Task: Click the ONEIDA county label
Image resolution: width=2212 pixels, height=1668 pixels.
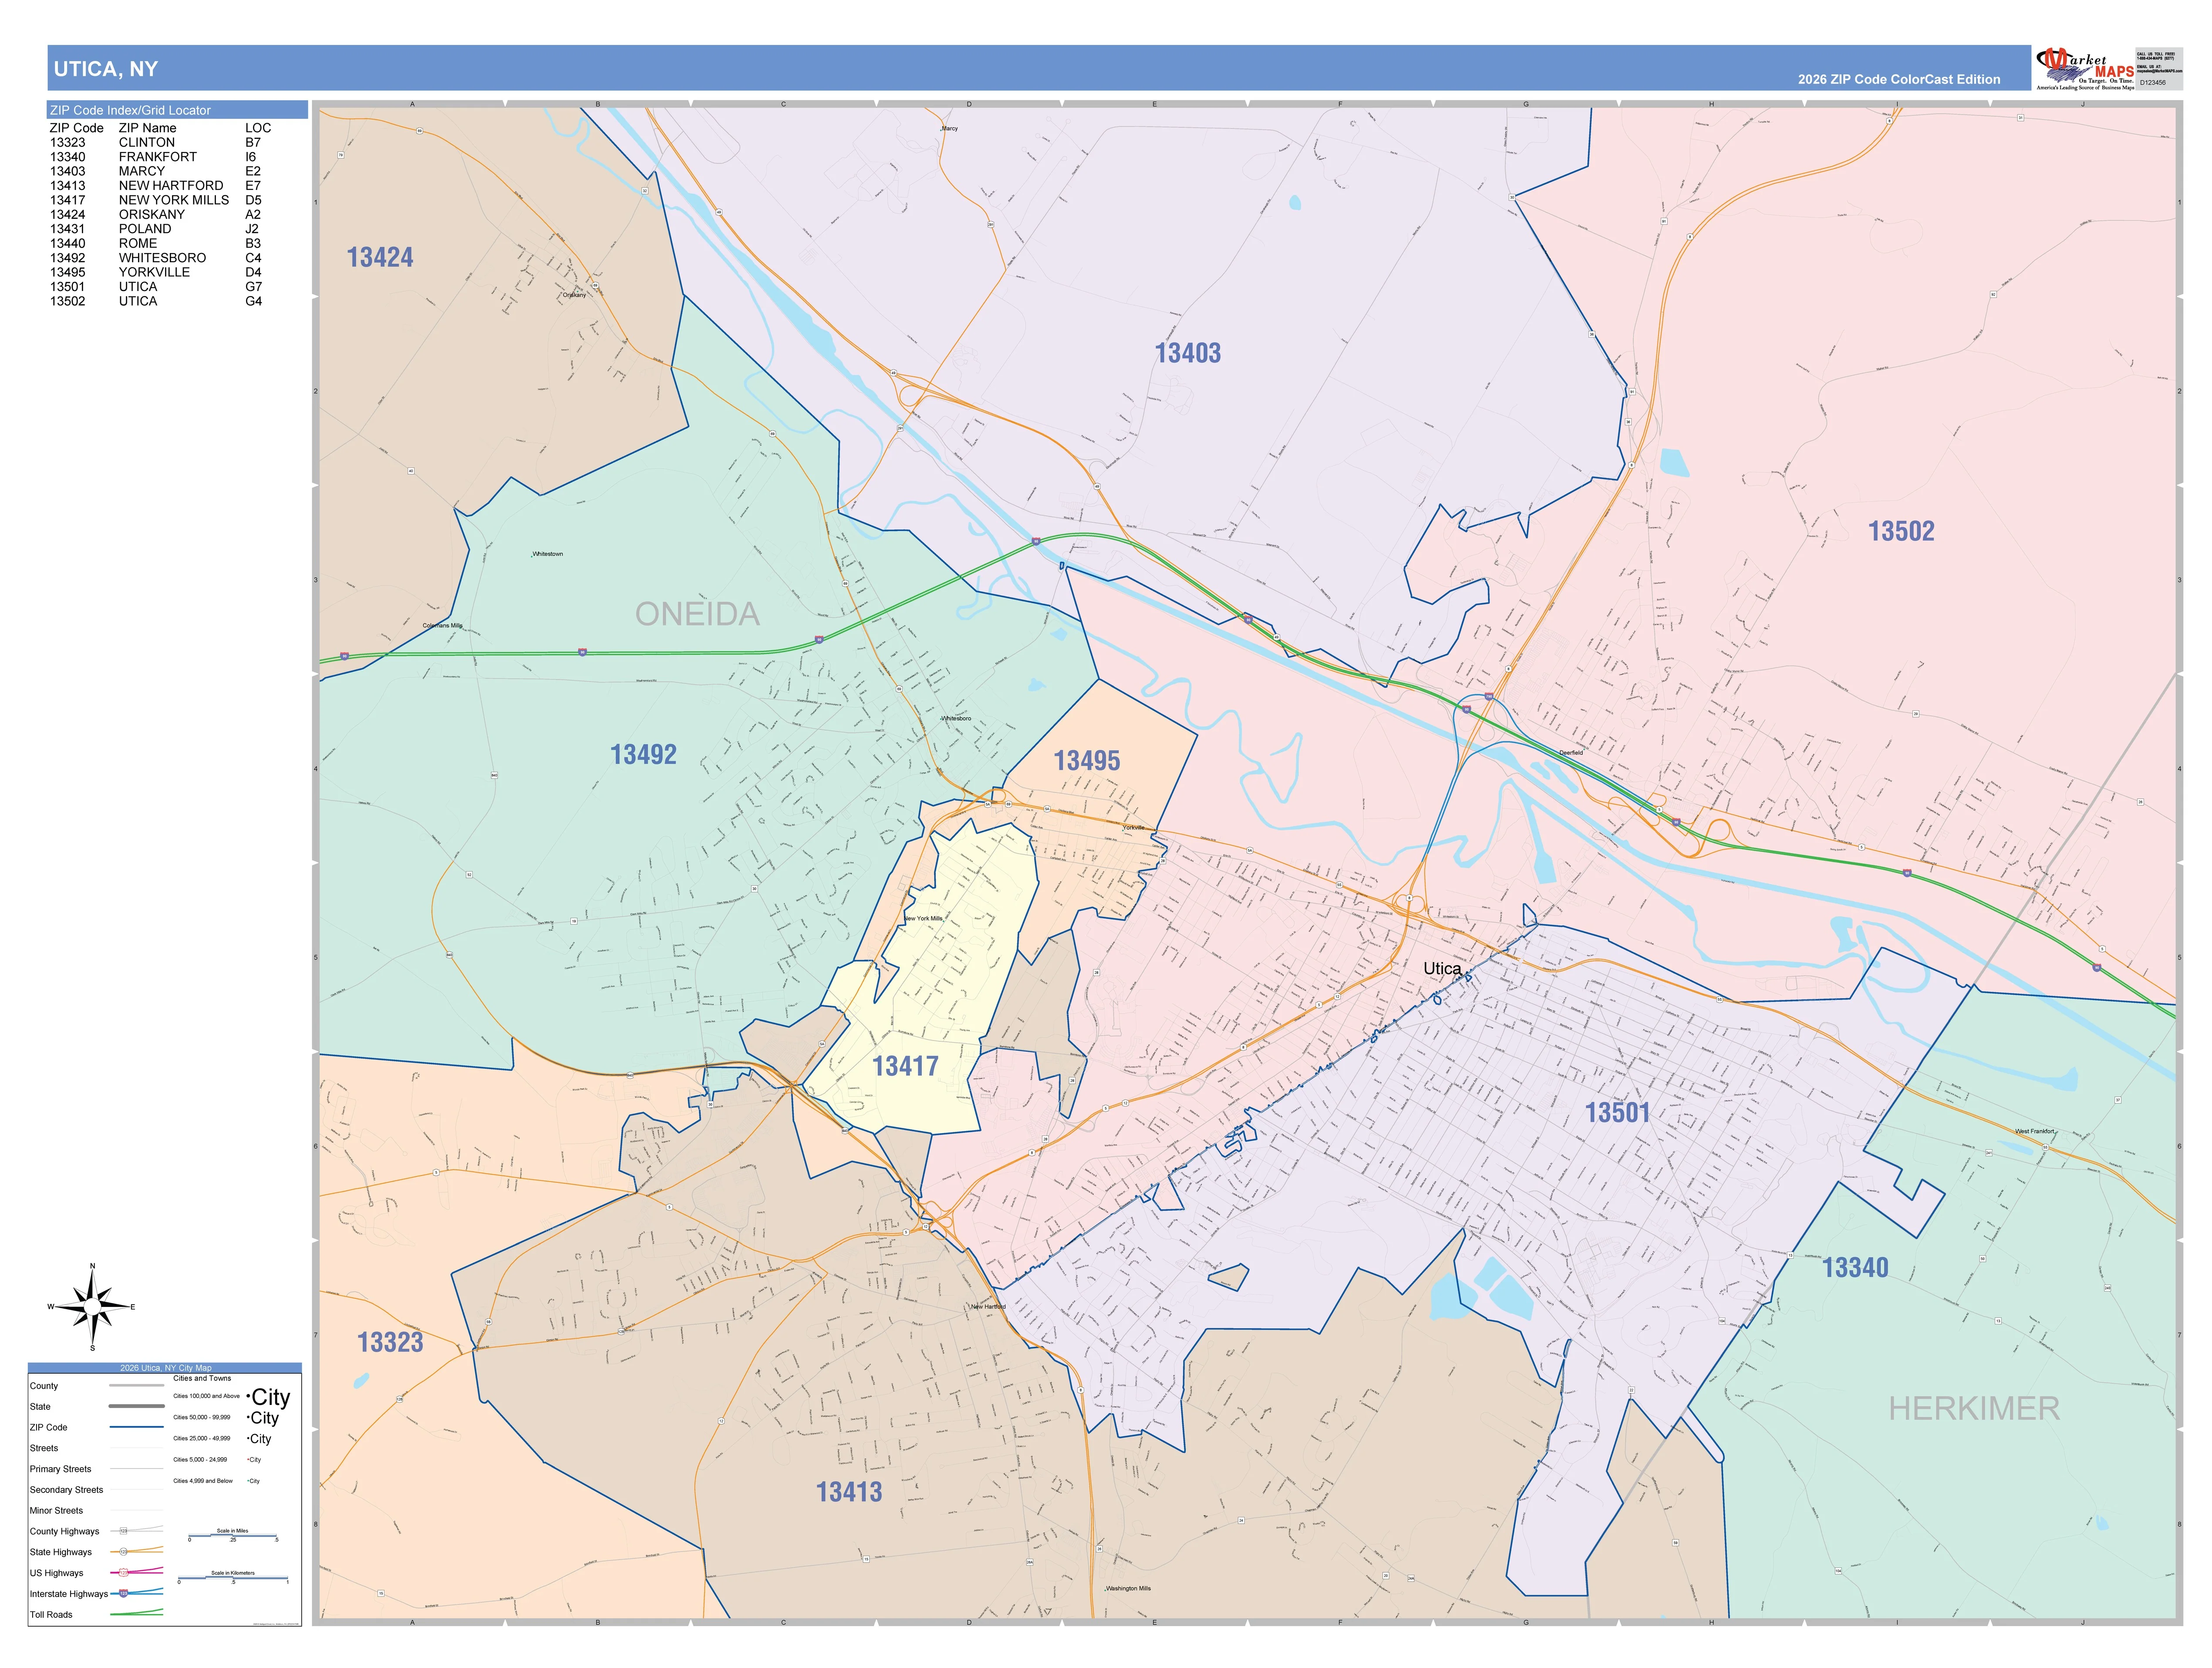Action: [x=697, y=614]
